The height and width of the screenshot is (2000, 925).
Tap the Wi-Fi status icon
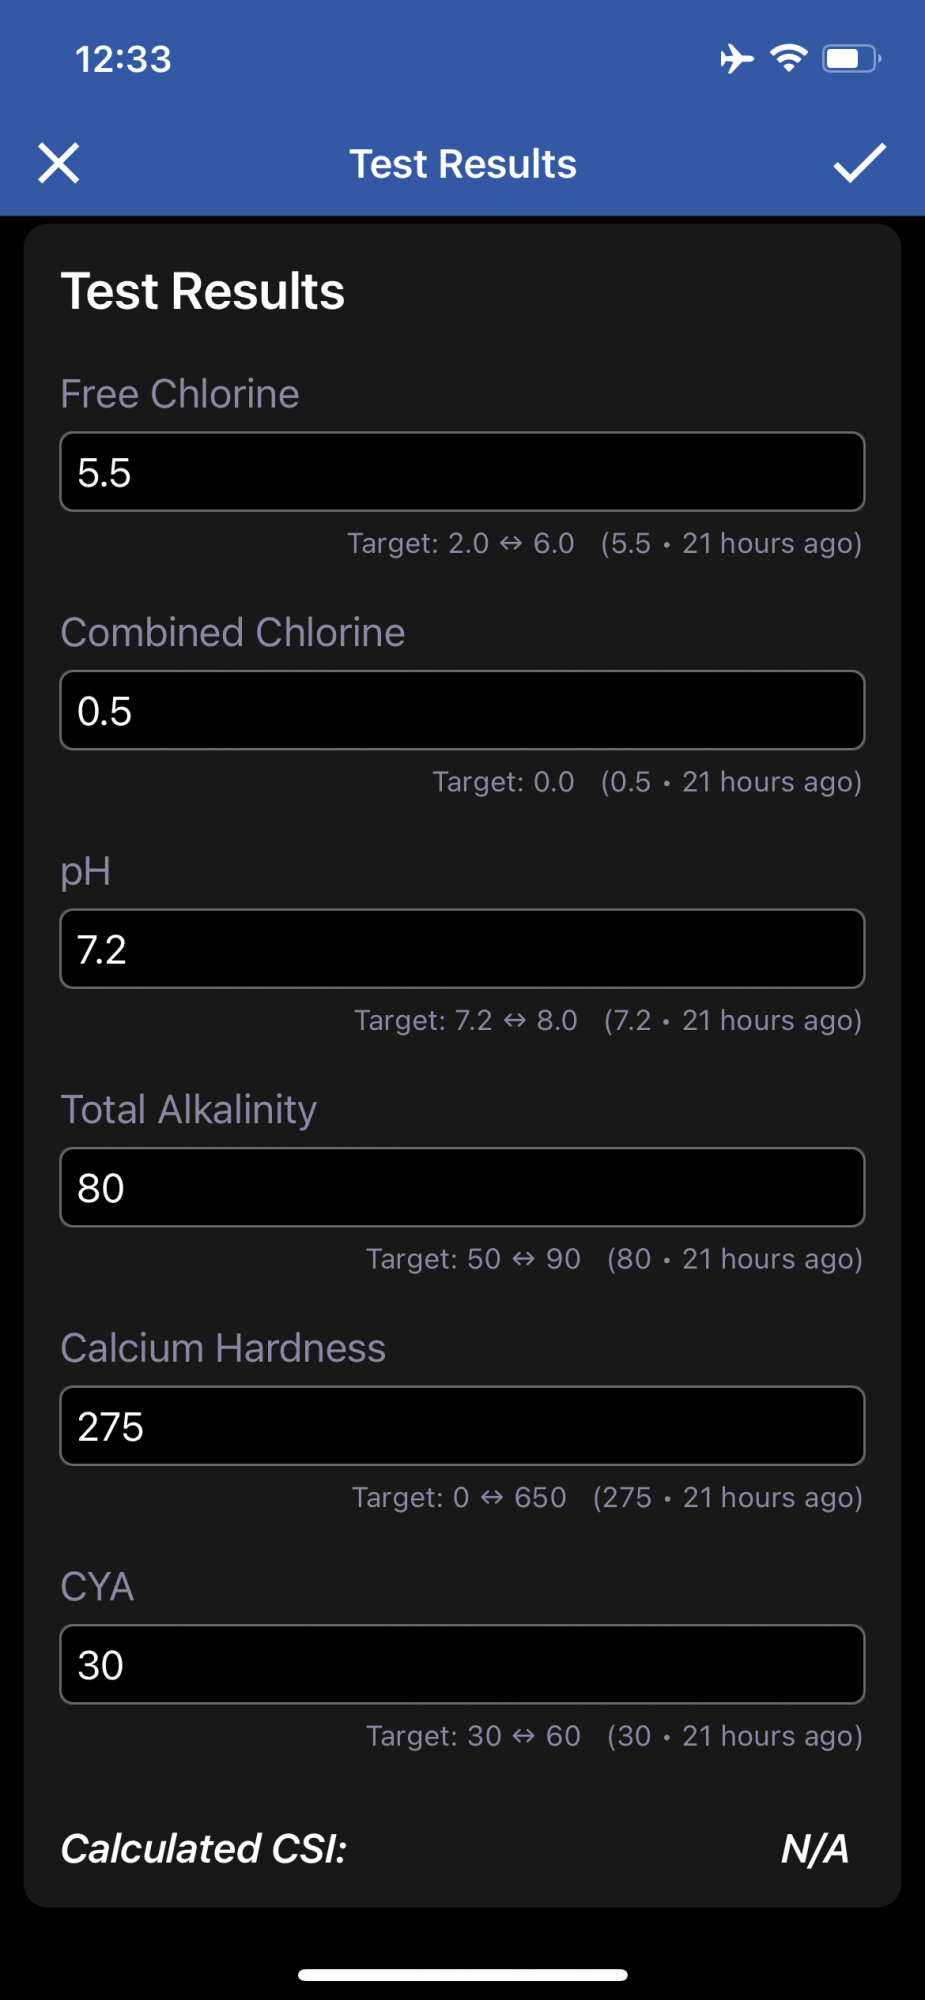click(789, 59)
